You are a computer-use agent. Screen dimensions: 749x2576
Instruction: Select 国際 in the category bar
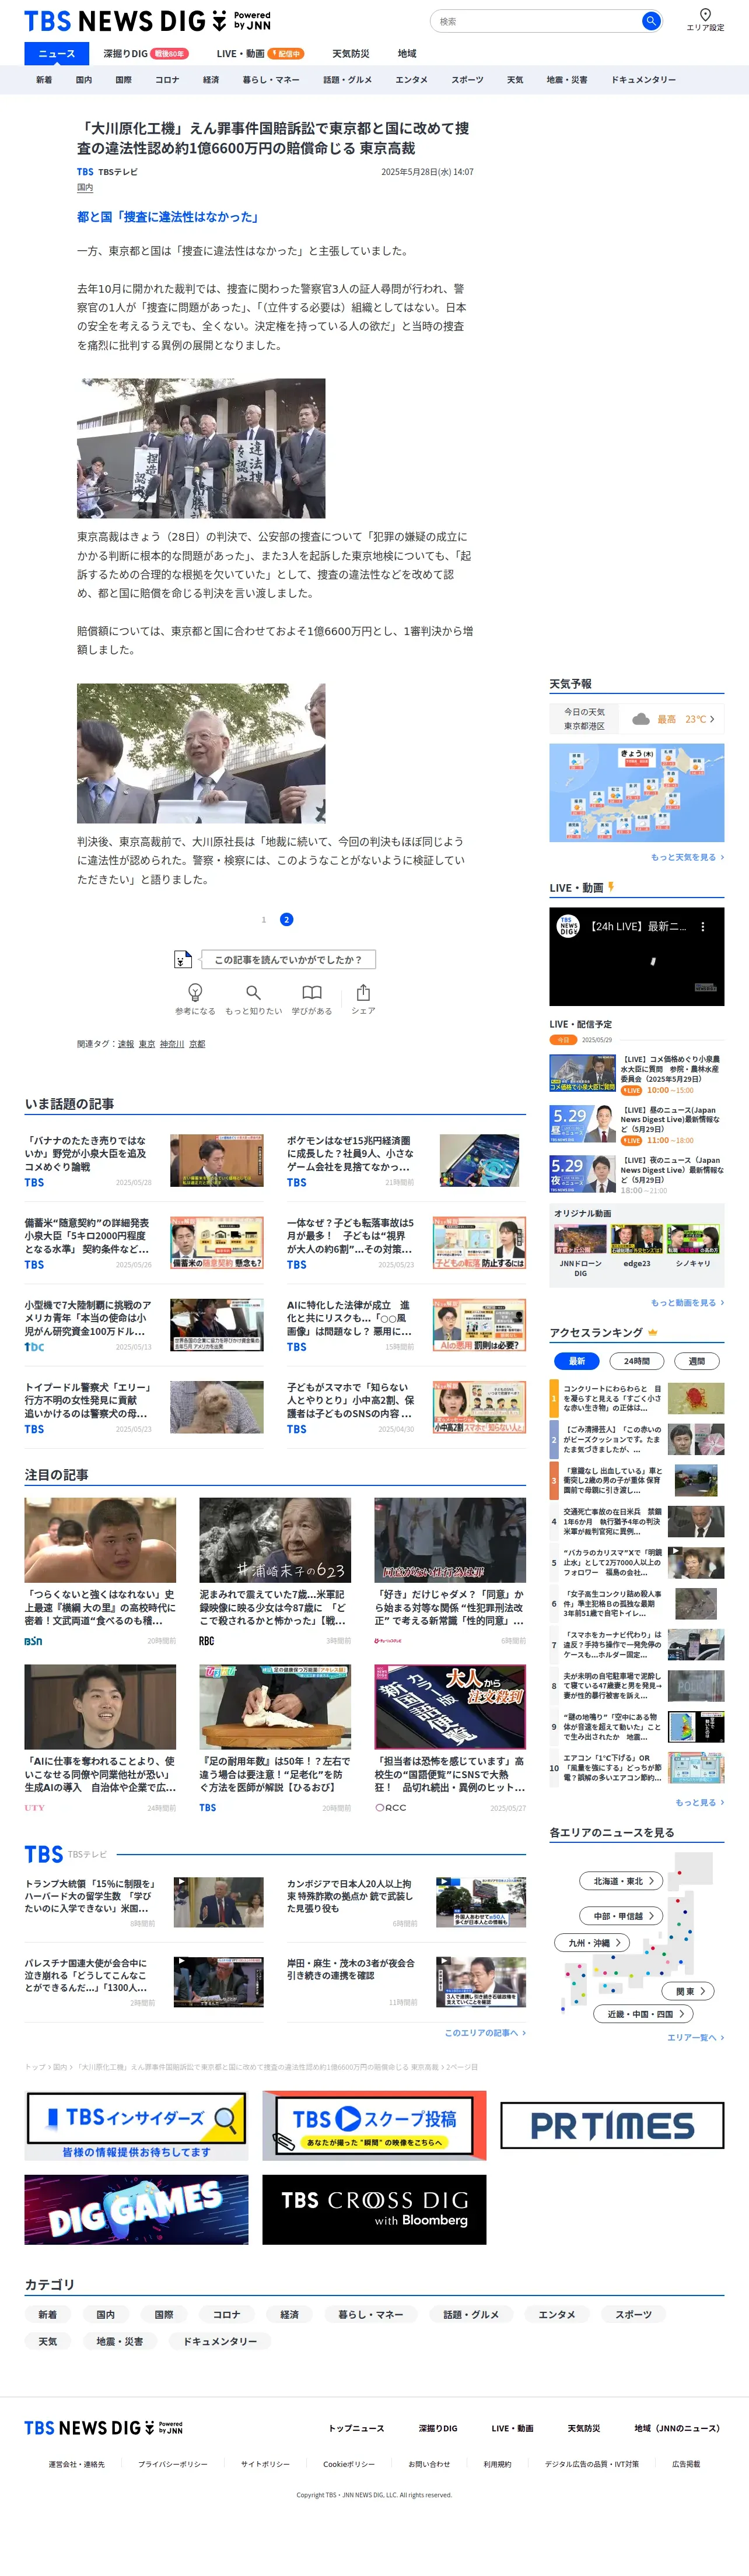click(123, 80)
